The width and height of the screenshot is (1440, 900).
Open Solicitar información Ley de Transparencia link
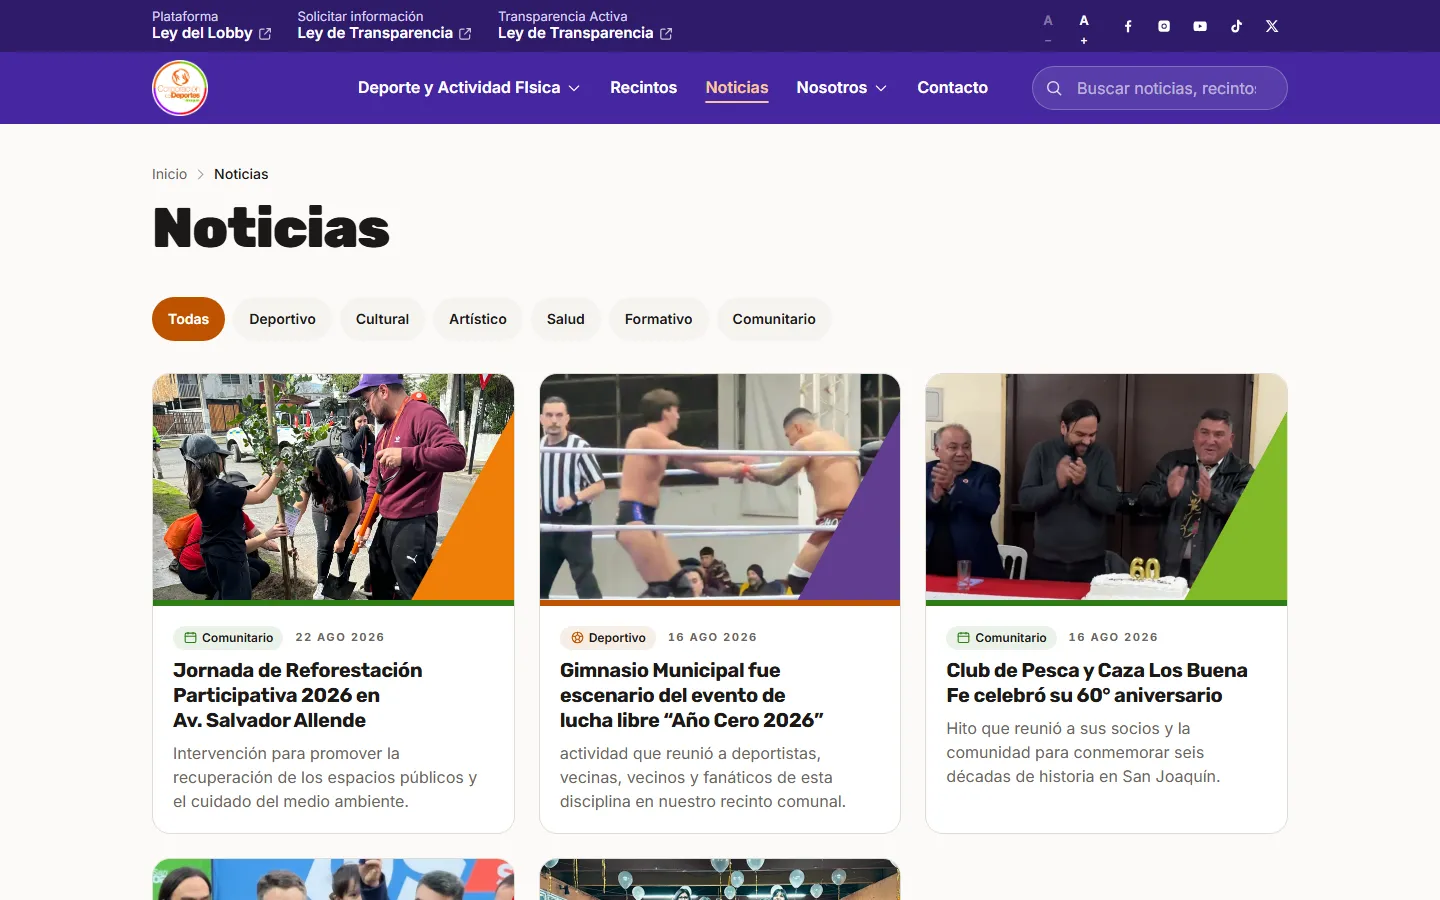tap(385, 25)
